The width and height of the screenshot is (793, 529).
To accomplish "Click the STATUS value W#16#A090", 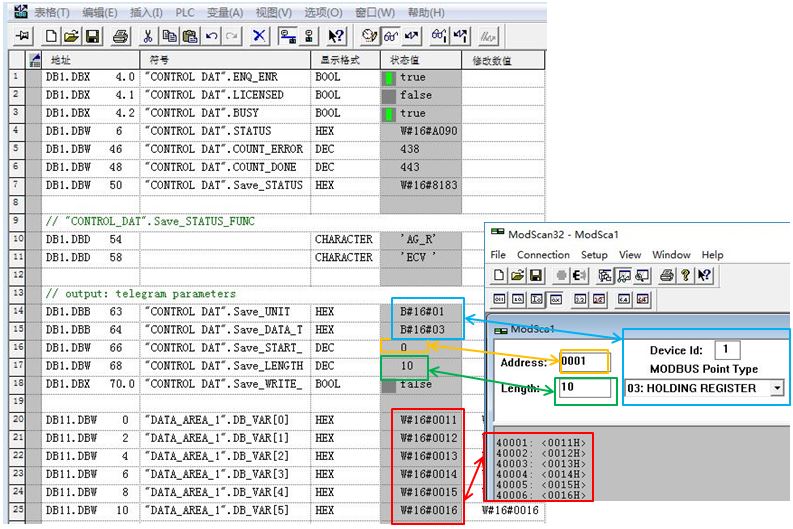I will (421, 131).
